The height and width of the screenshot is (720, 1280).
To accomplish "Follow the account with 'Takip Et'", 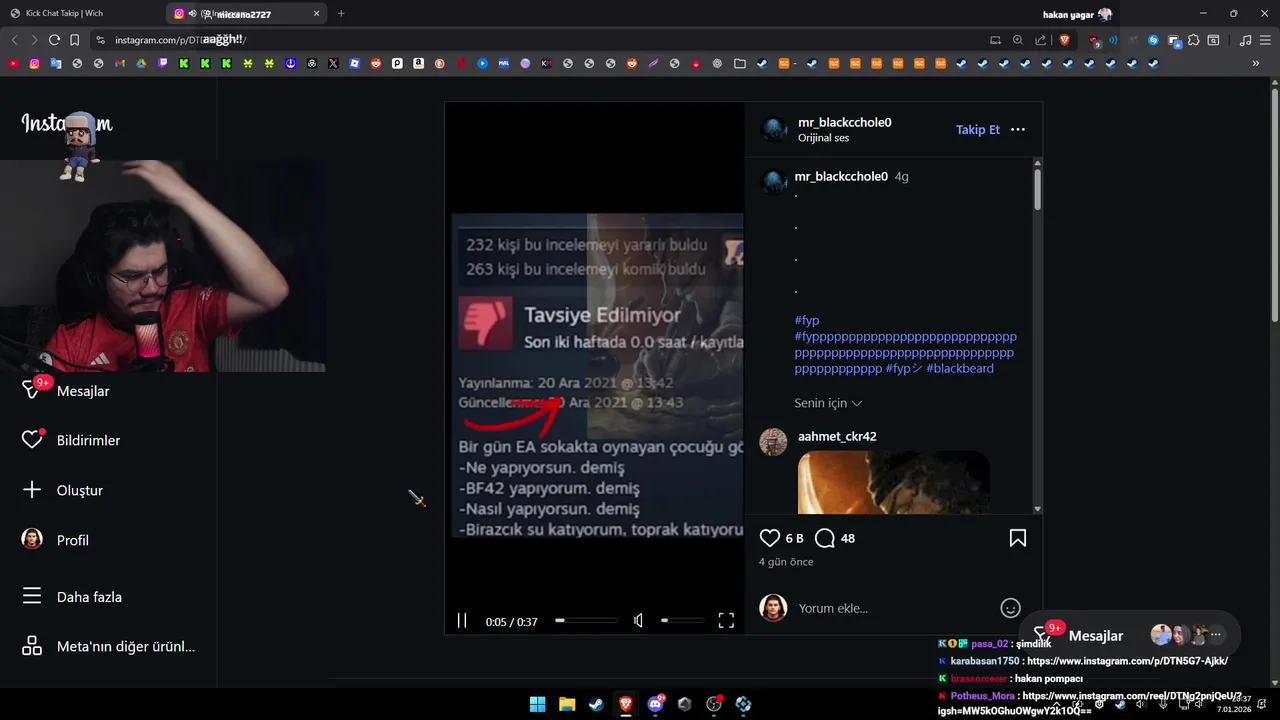I will 977,130.
